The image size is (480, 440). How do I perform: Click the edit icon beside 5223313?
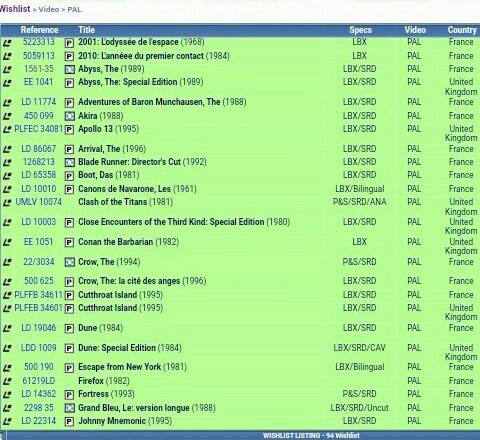click(x=7, y=43)
